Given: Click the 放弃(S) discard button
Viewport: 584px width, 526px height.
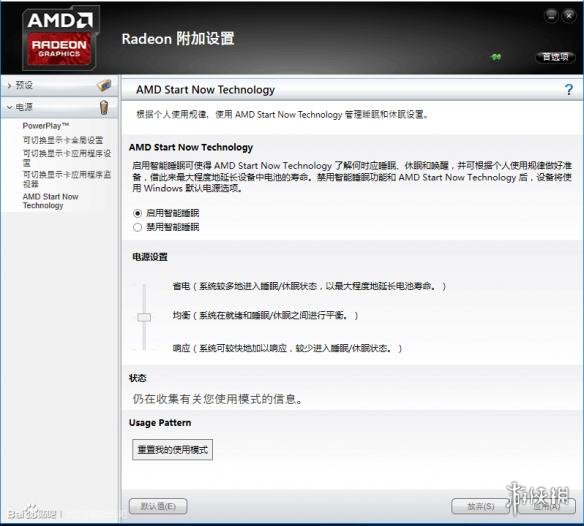Looking at the screenshot, I should pyautogui.click(x=480, y=506).
